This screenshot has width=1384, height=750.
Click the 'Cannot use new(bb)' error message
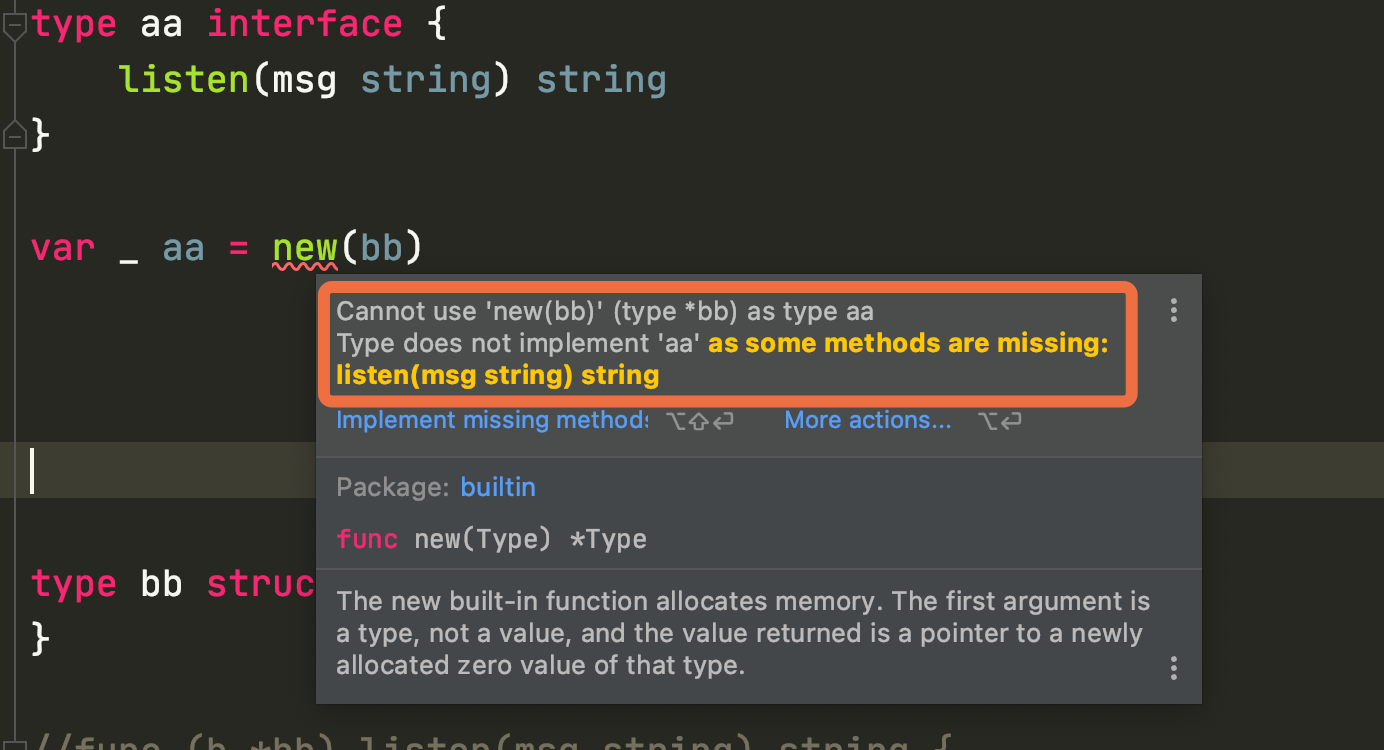pos(604,311)
